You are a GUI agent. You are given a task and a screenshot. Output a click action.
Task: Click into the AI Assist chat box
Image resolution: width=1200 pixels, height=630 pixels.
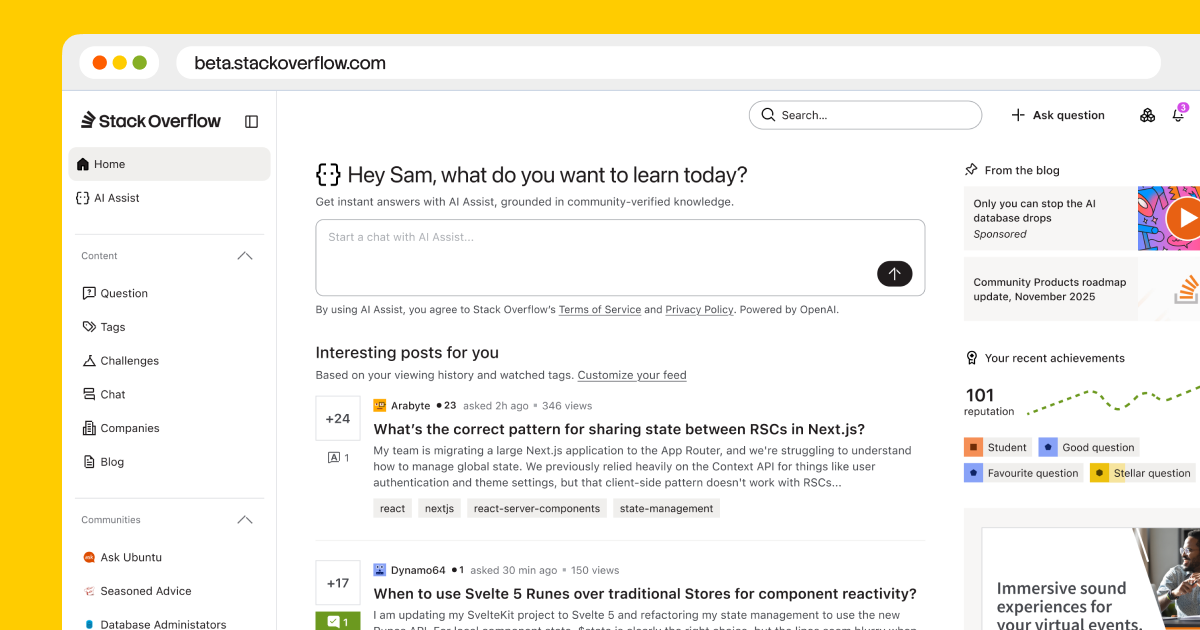click(x=620, y=257)
